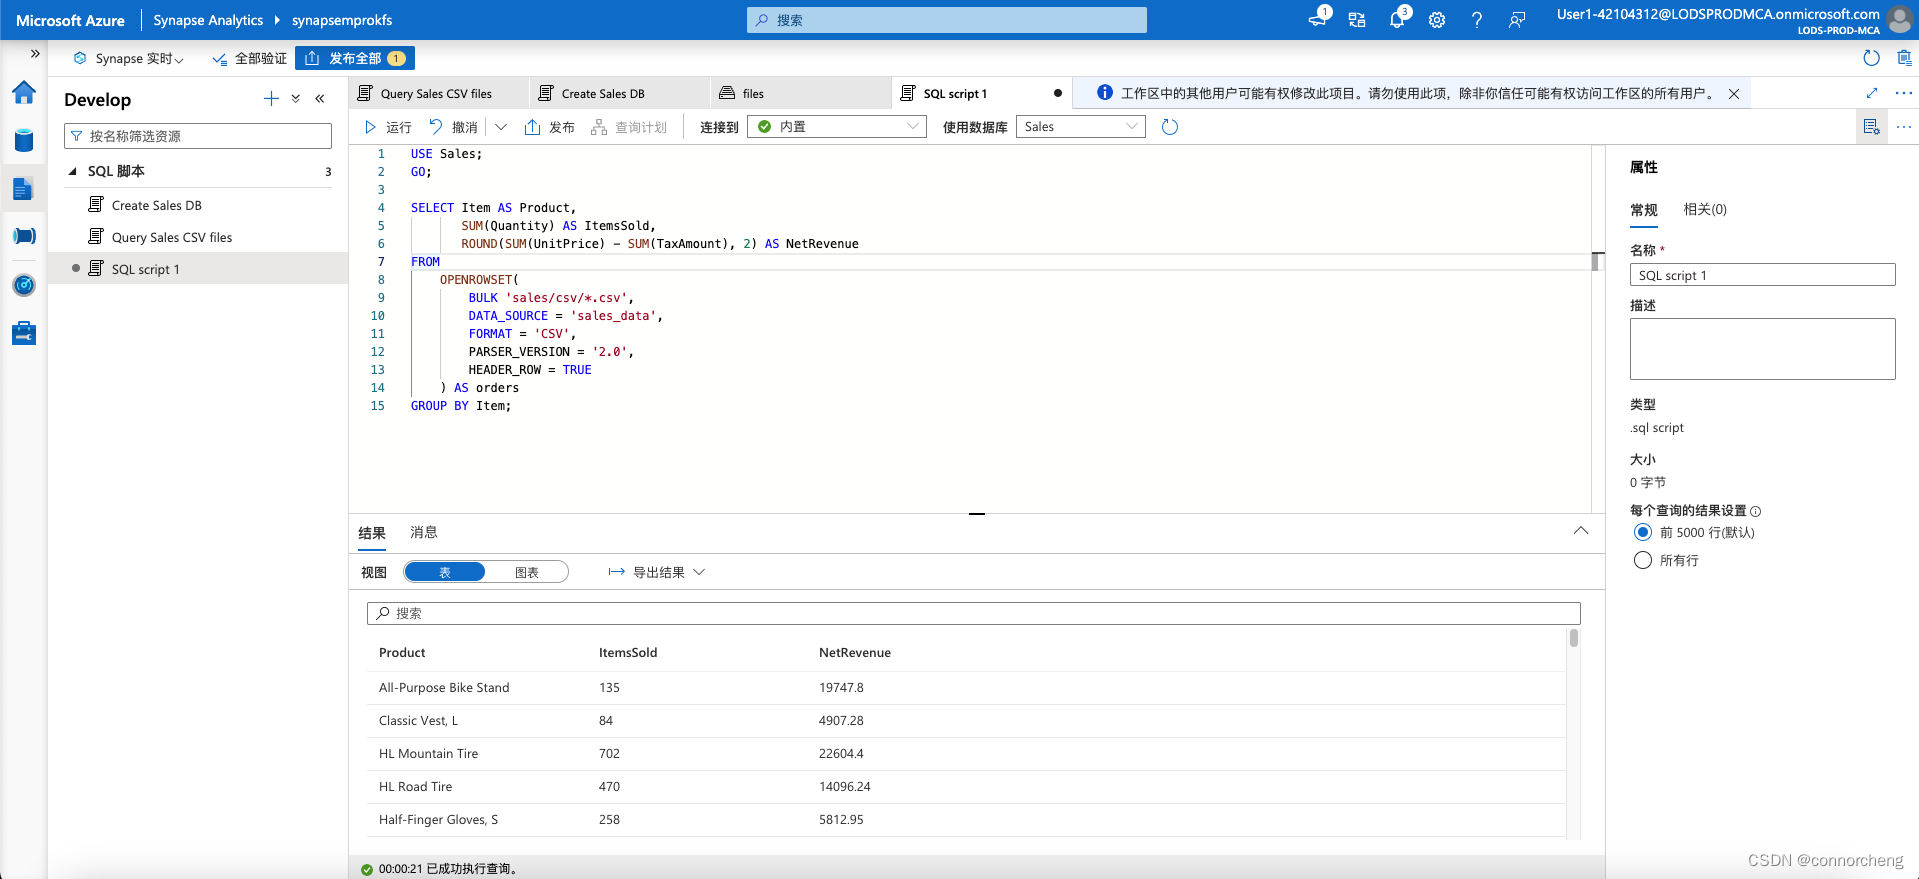Open the 消息 messages tab

click(x=424, y=532)
